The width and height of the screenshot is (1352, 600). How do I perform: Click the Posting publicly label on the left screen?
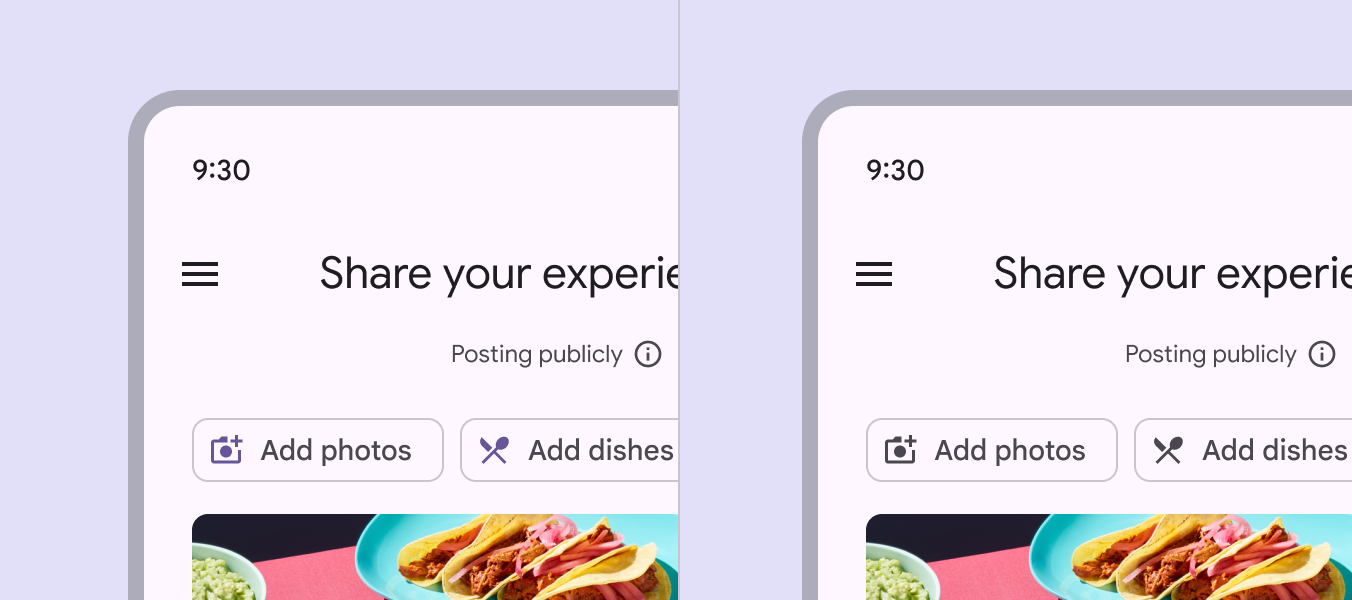(537, 354)
